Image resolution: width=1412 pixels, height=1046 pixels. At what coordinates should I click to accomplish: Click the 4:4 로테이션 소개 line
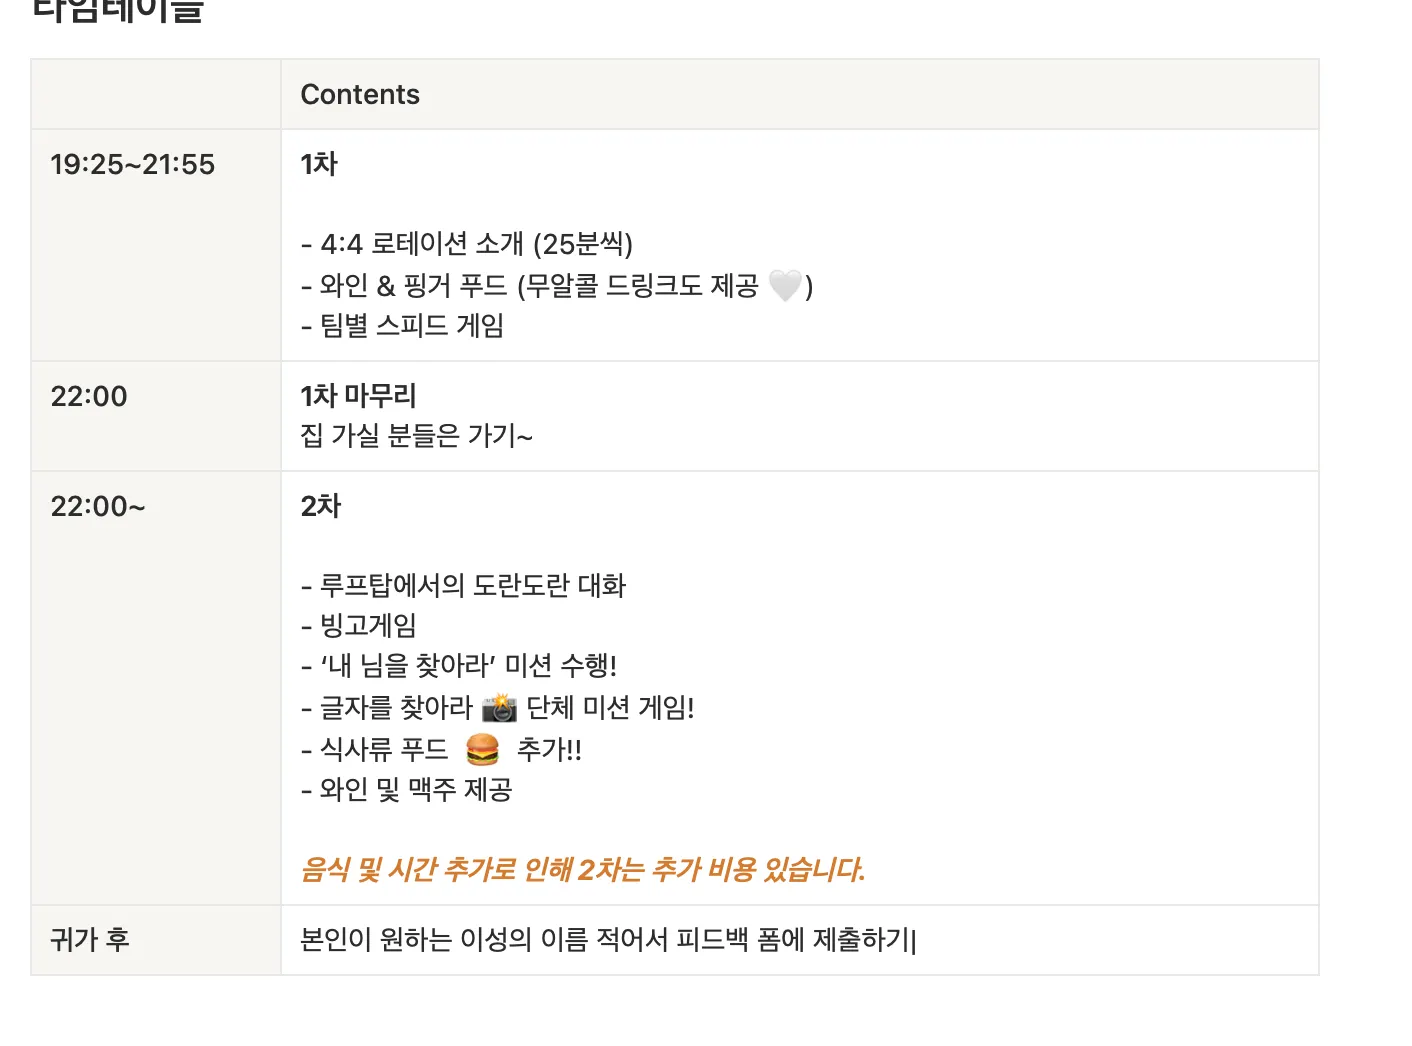[x=466, y=244]
